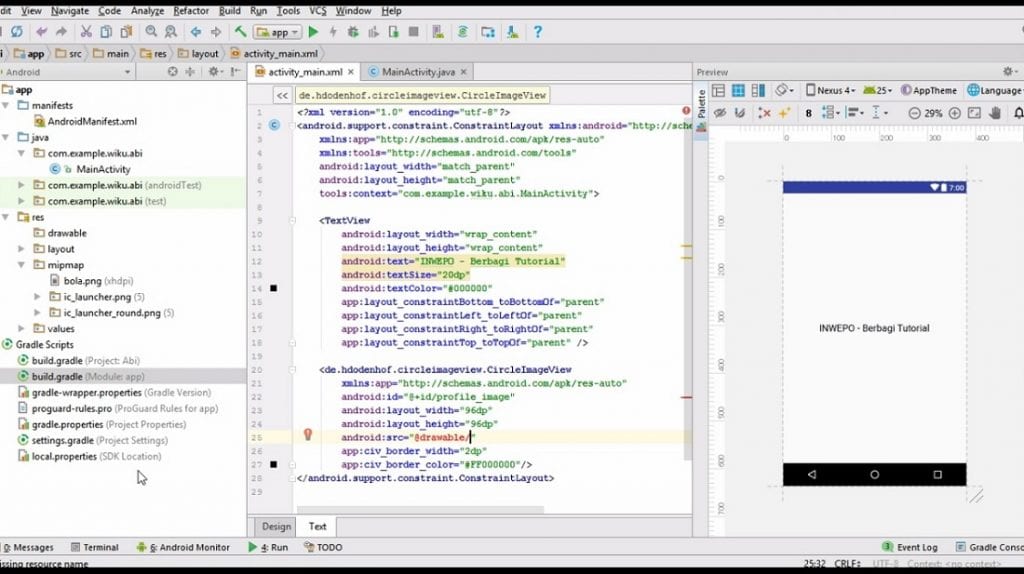This screenshot has height=574, width=1024.
Task: Click the green Run app button
Action: coord(313,32)
